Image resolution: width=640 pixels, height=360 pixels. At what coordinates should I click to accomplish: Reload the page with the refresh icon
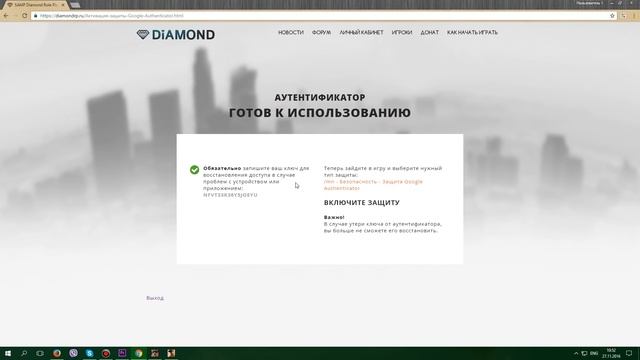coord(24,16)
